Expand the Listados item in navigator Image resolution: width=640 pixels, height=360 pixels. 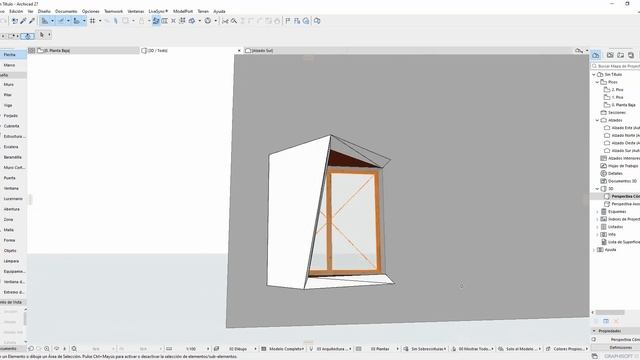[598, 227]
